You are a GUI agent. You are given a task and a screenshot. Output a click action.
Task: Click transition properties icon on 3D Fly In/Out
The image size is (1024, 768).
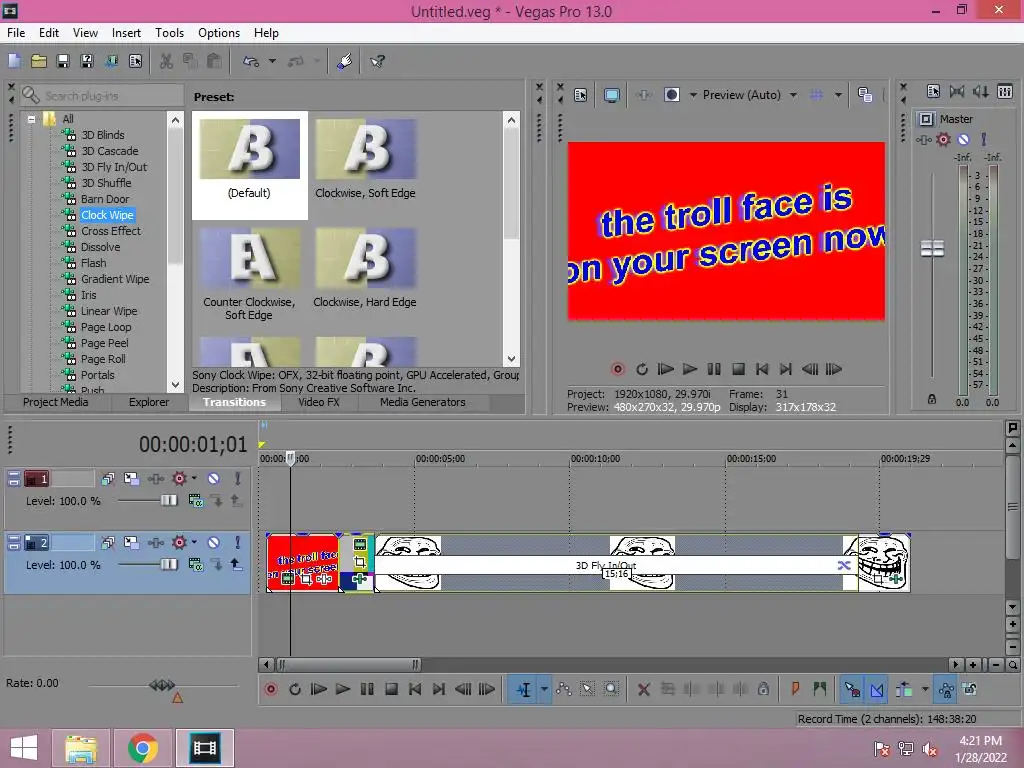(844, 565)
